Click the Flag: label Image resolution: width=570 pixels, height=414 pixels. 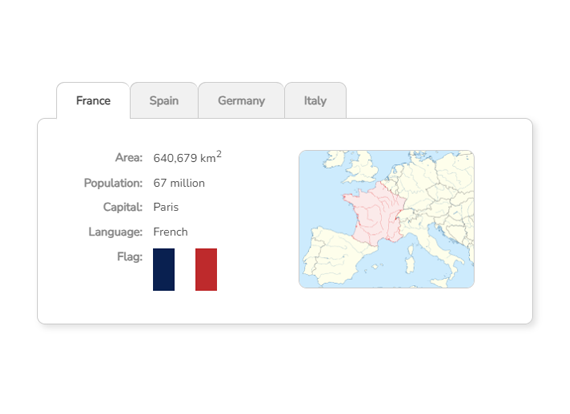click(x=129, y=257)
